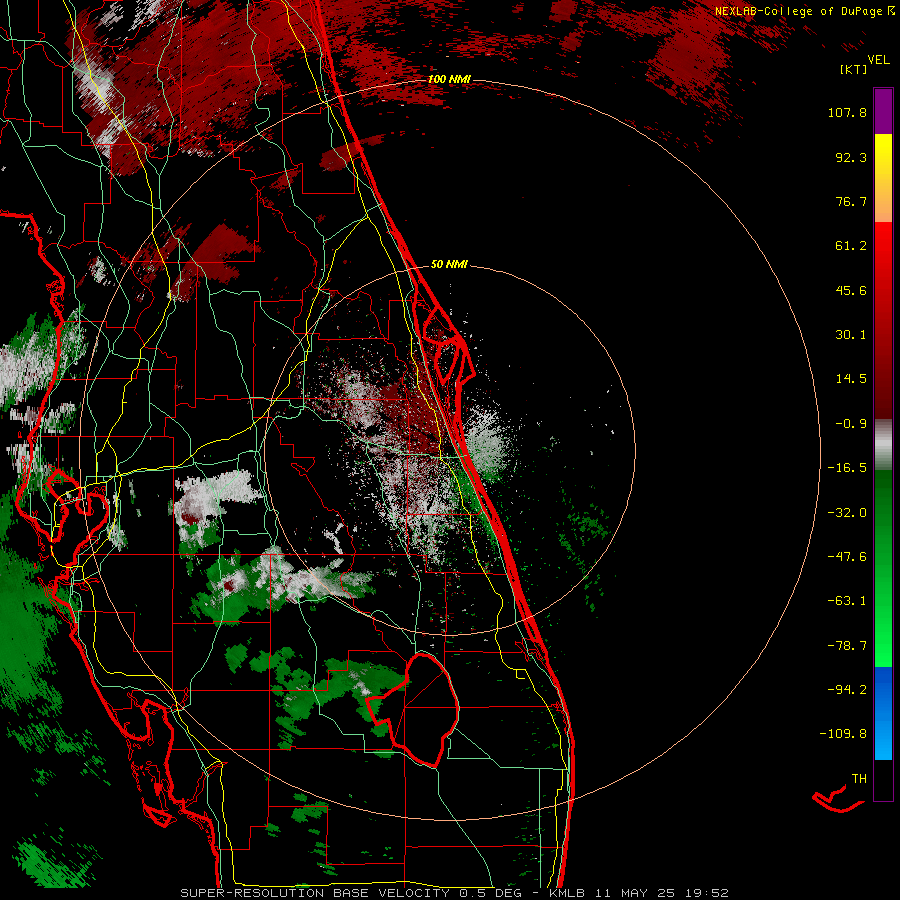Select the -16.5 legend value
Viewport: 900px width, 900px height.
[847, 468]
